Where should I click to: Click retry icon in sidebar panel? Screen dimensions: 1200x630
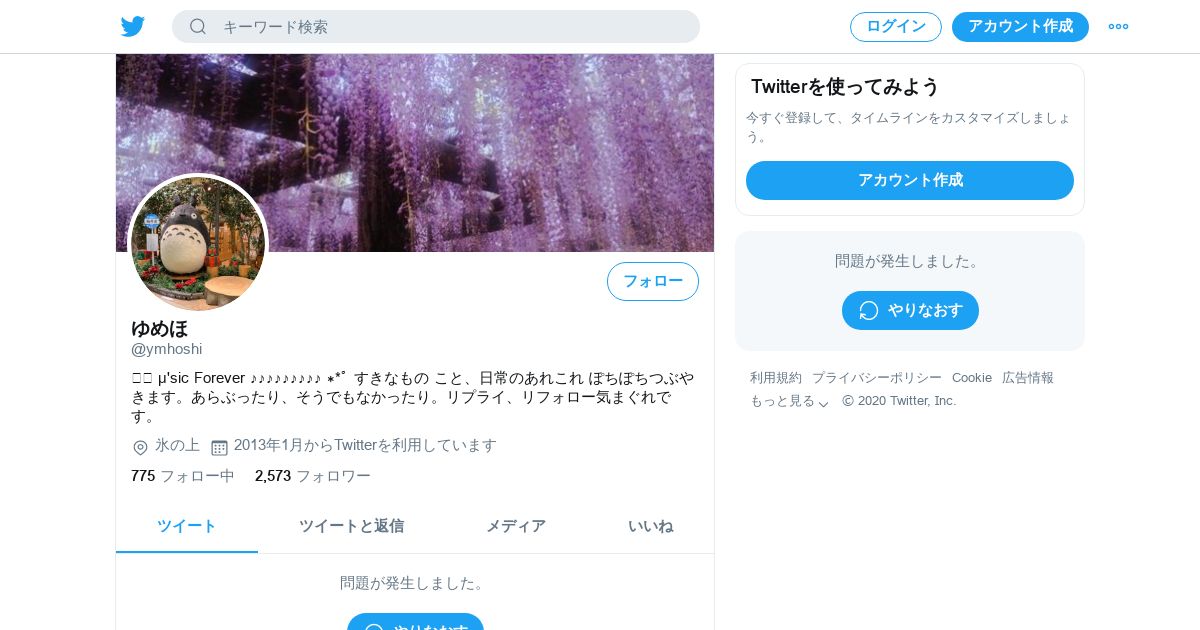869,310
